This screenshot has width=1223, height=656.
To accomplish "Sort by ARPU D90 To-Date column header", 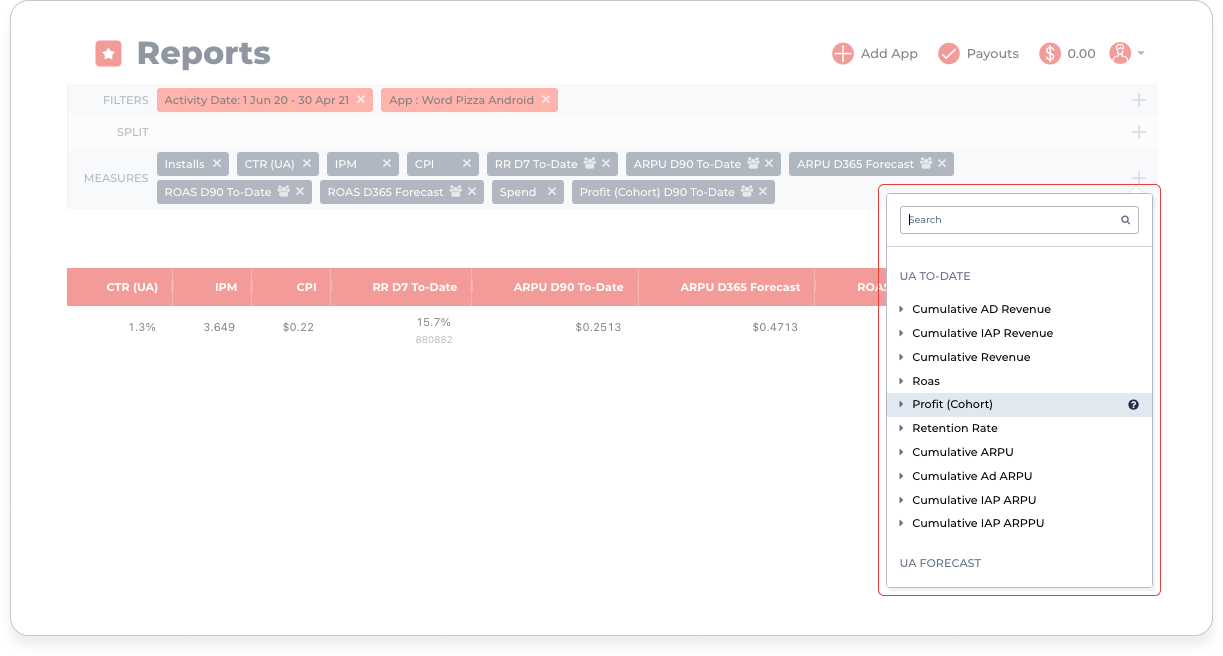I will [x=568, y=287].
